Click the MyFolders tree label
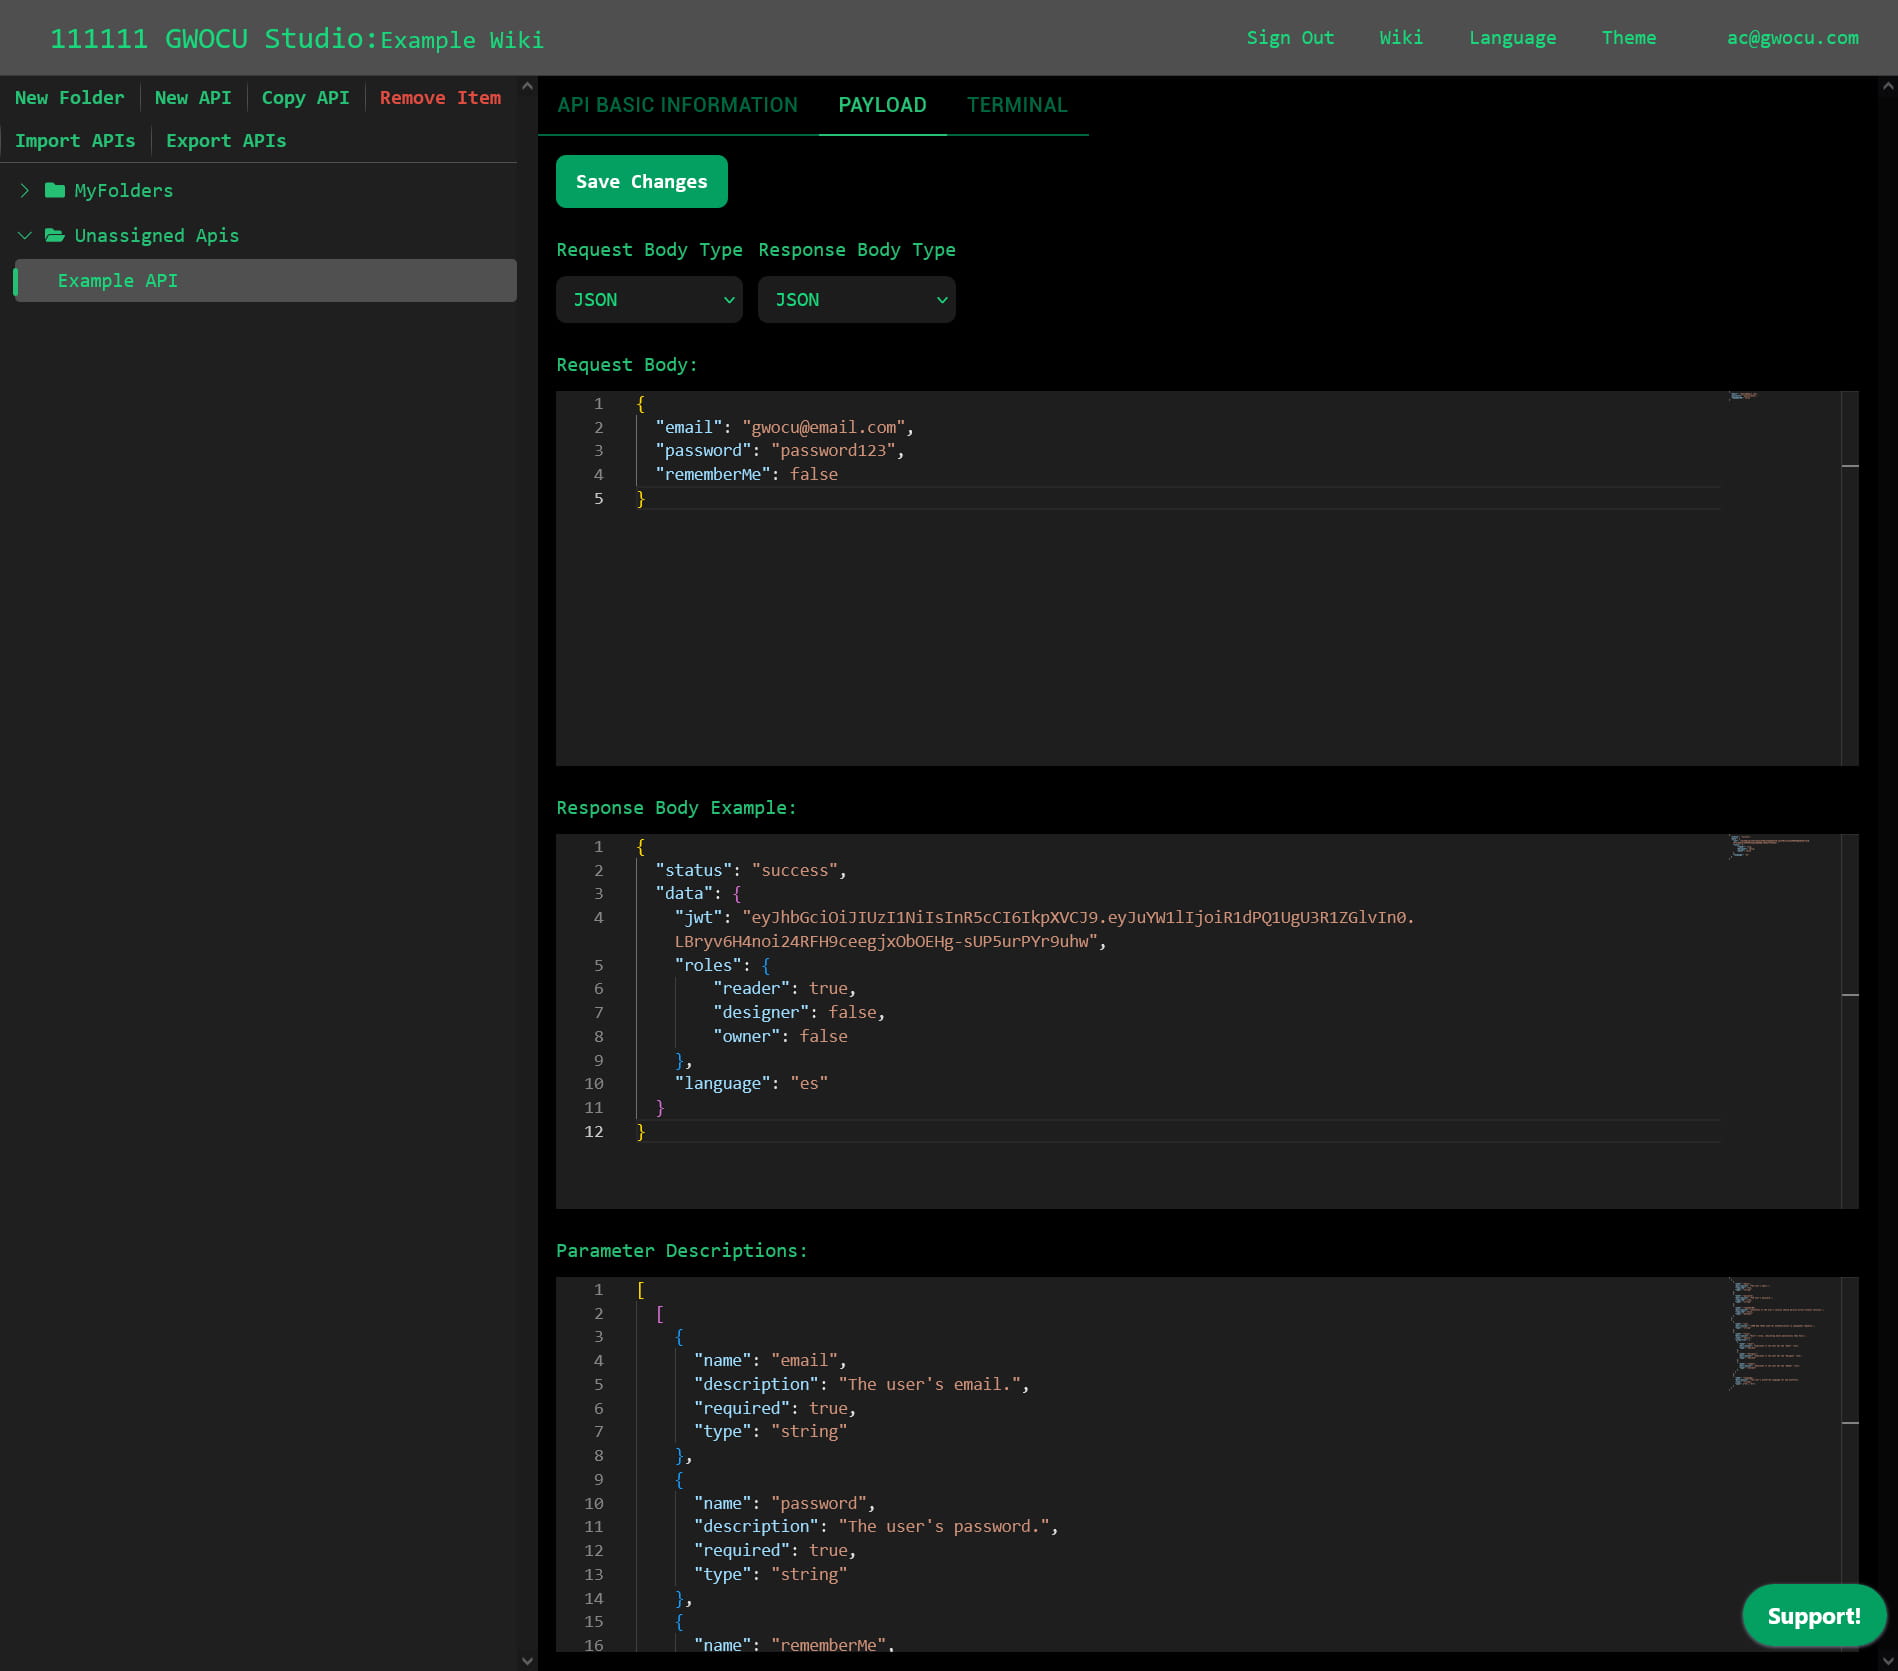 124,190
